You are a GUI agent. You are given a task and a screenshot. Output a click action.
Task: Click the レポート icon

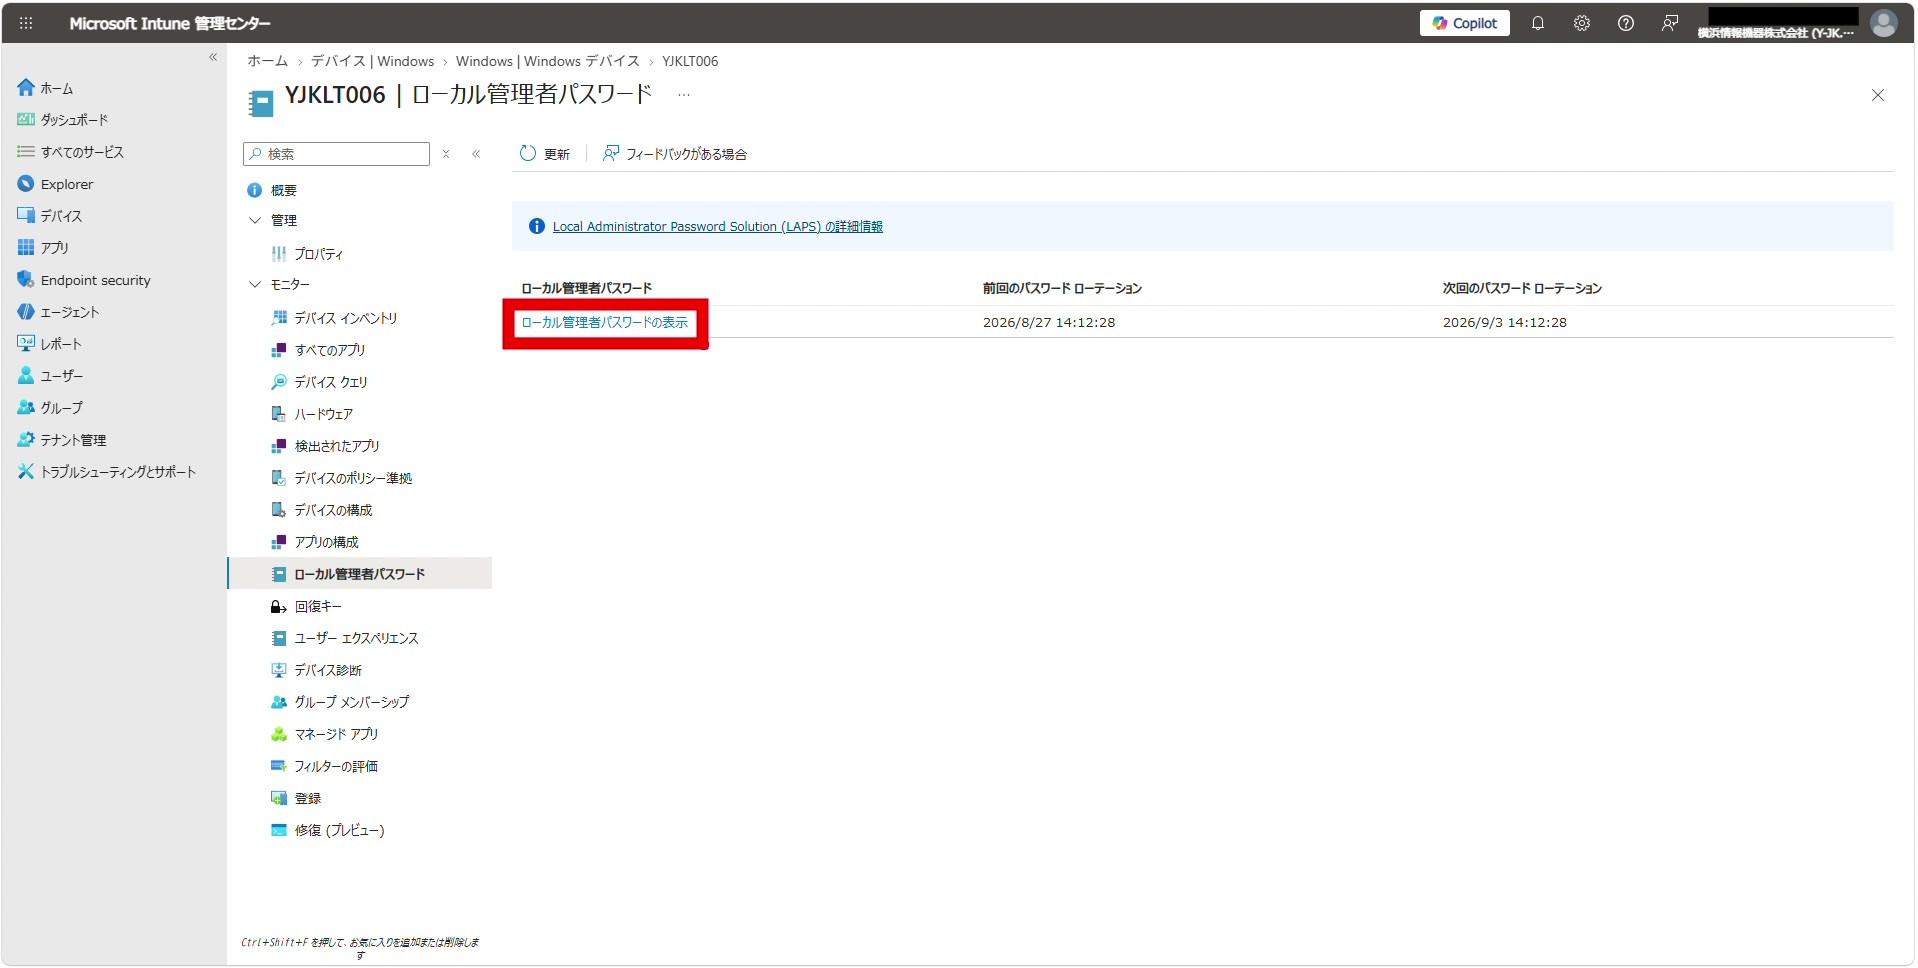coord(25,344)
